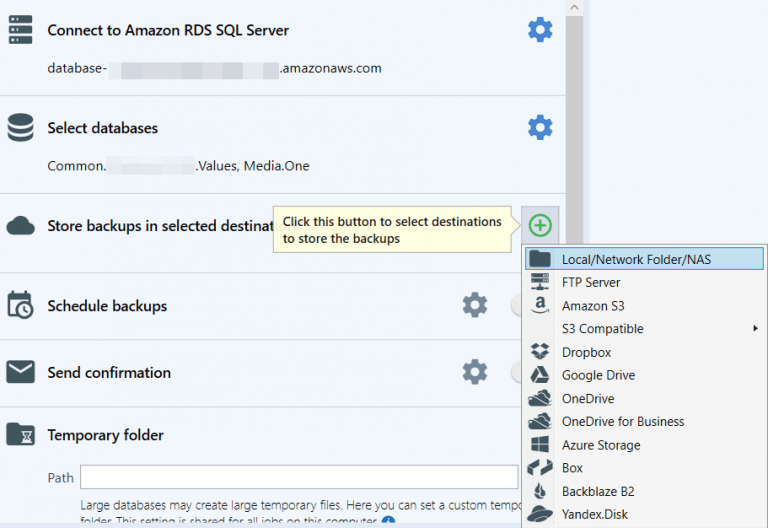768x528 pixels.
Task: Pick OneDrive for Business destination
Action: coord(623,422)
